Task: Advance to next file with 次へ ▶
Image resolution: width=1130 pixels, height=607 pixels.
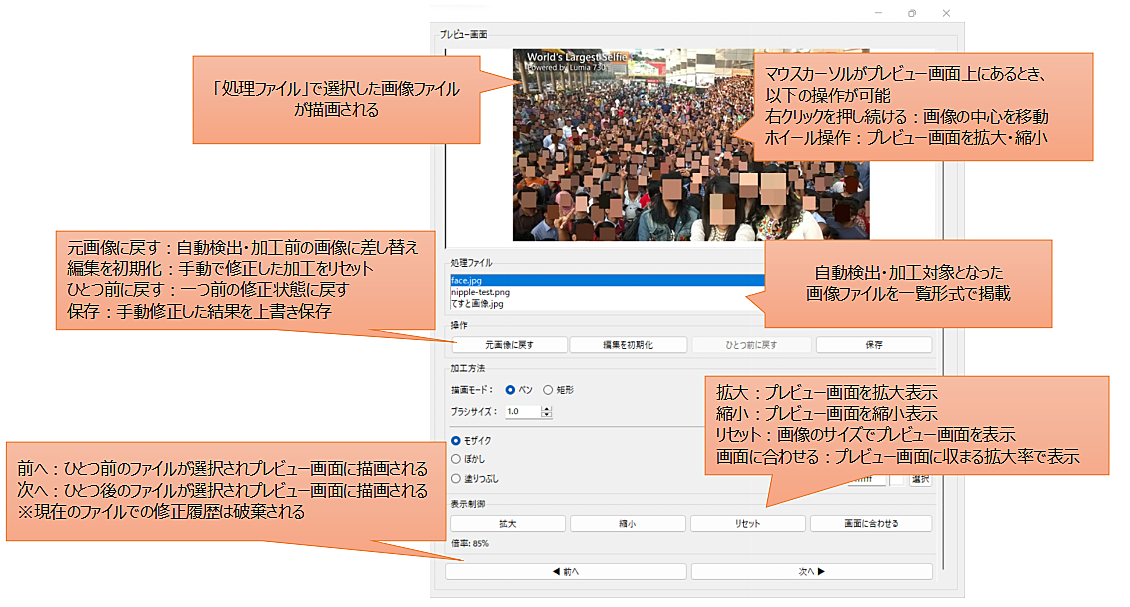Action: (811, 572)
